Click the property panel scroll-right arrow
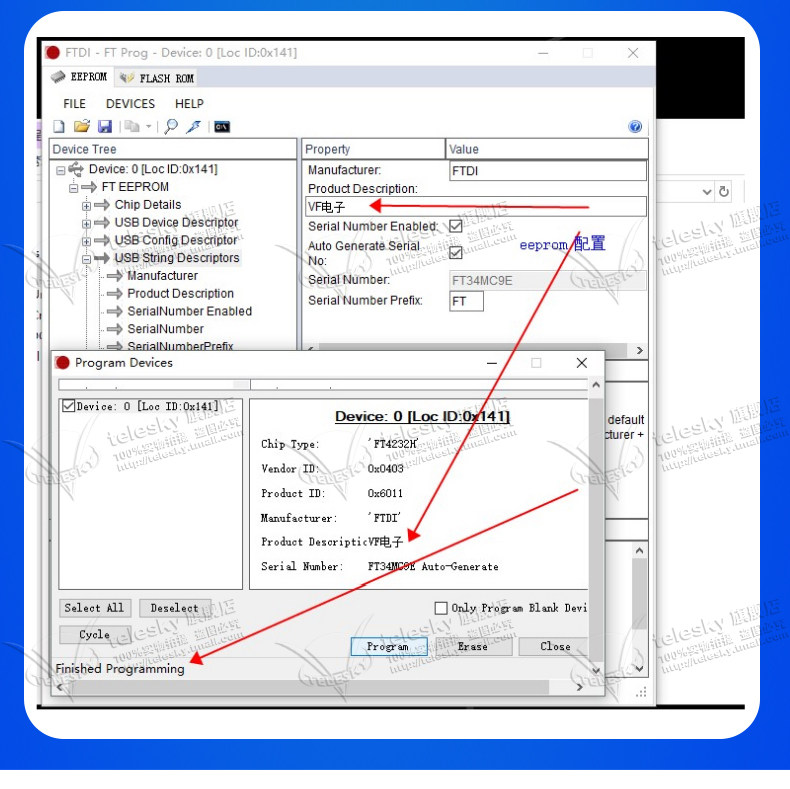Viewport: 790px width, 789px height. tap(639, 350)
